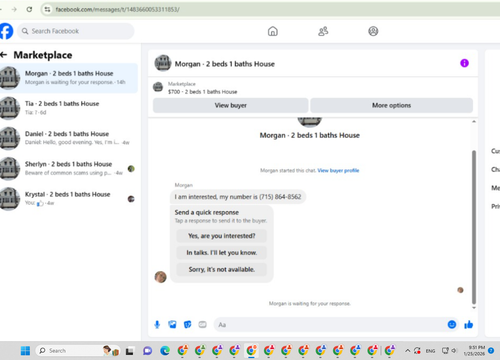The image size is (500, 360).
Task: Click the Search Facebook field
Action: 76,31
